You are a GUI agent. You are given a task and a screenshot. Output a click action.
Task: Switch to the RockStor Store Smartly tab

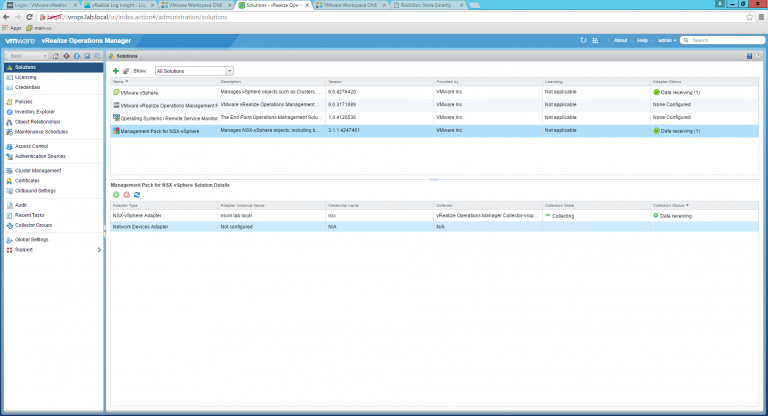pos(429,5)
